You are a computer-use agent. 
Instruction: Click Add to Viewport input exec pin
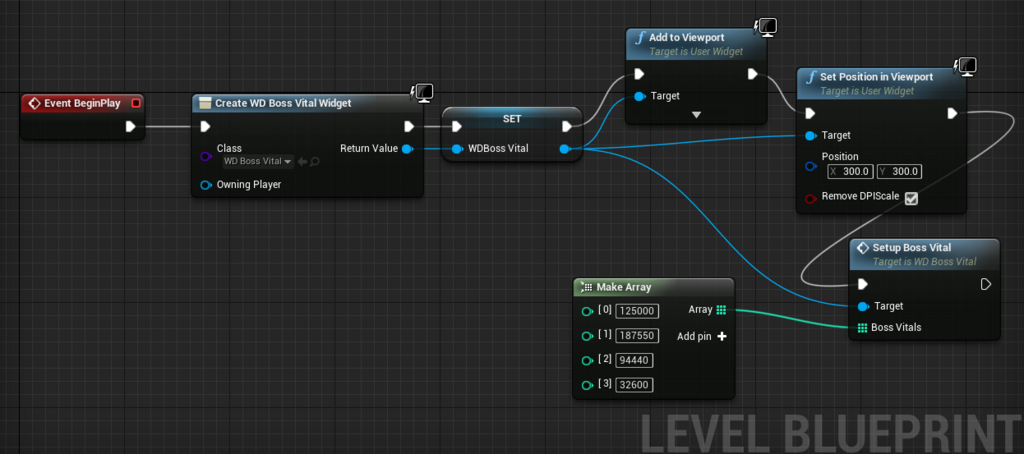tap(639, 74)
